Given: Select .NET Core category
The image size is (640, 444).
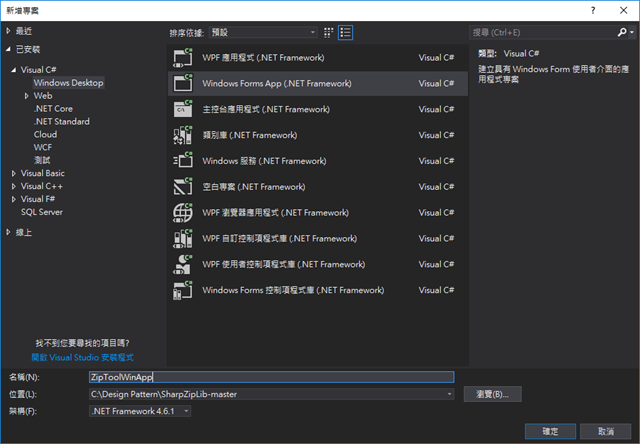Looking at the screenshot, I should 53,109.
